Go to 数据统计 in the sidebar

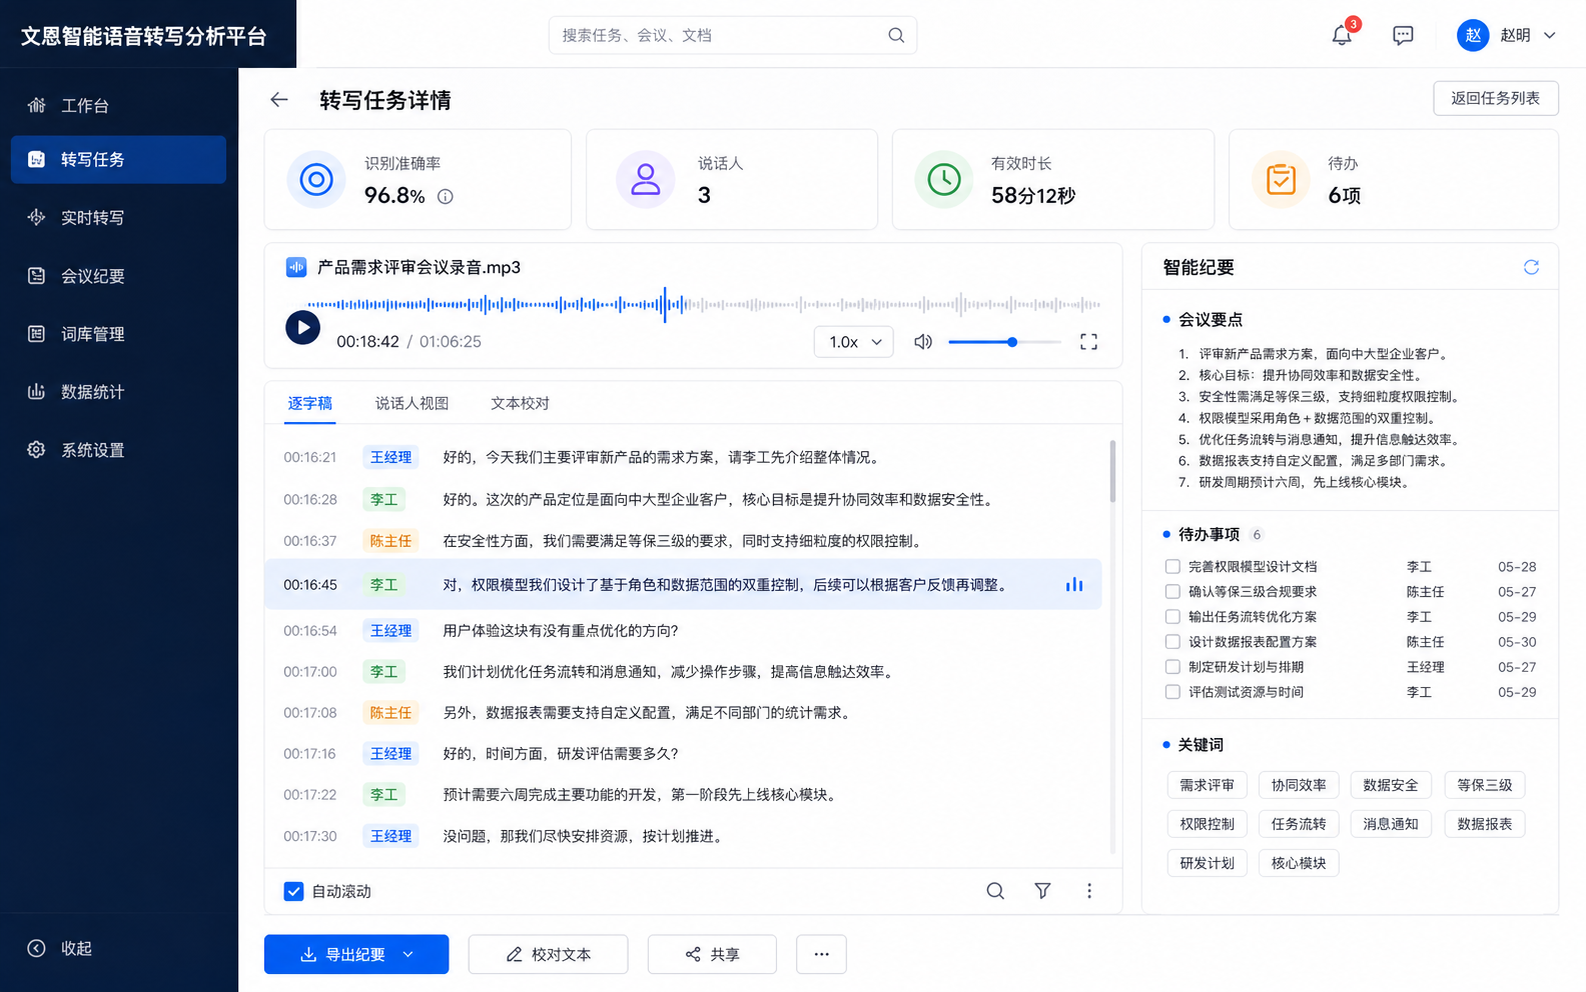118,392
